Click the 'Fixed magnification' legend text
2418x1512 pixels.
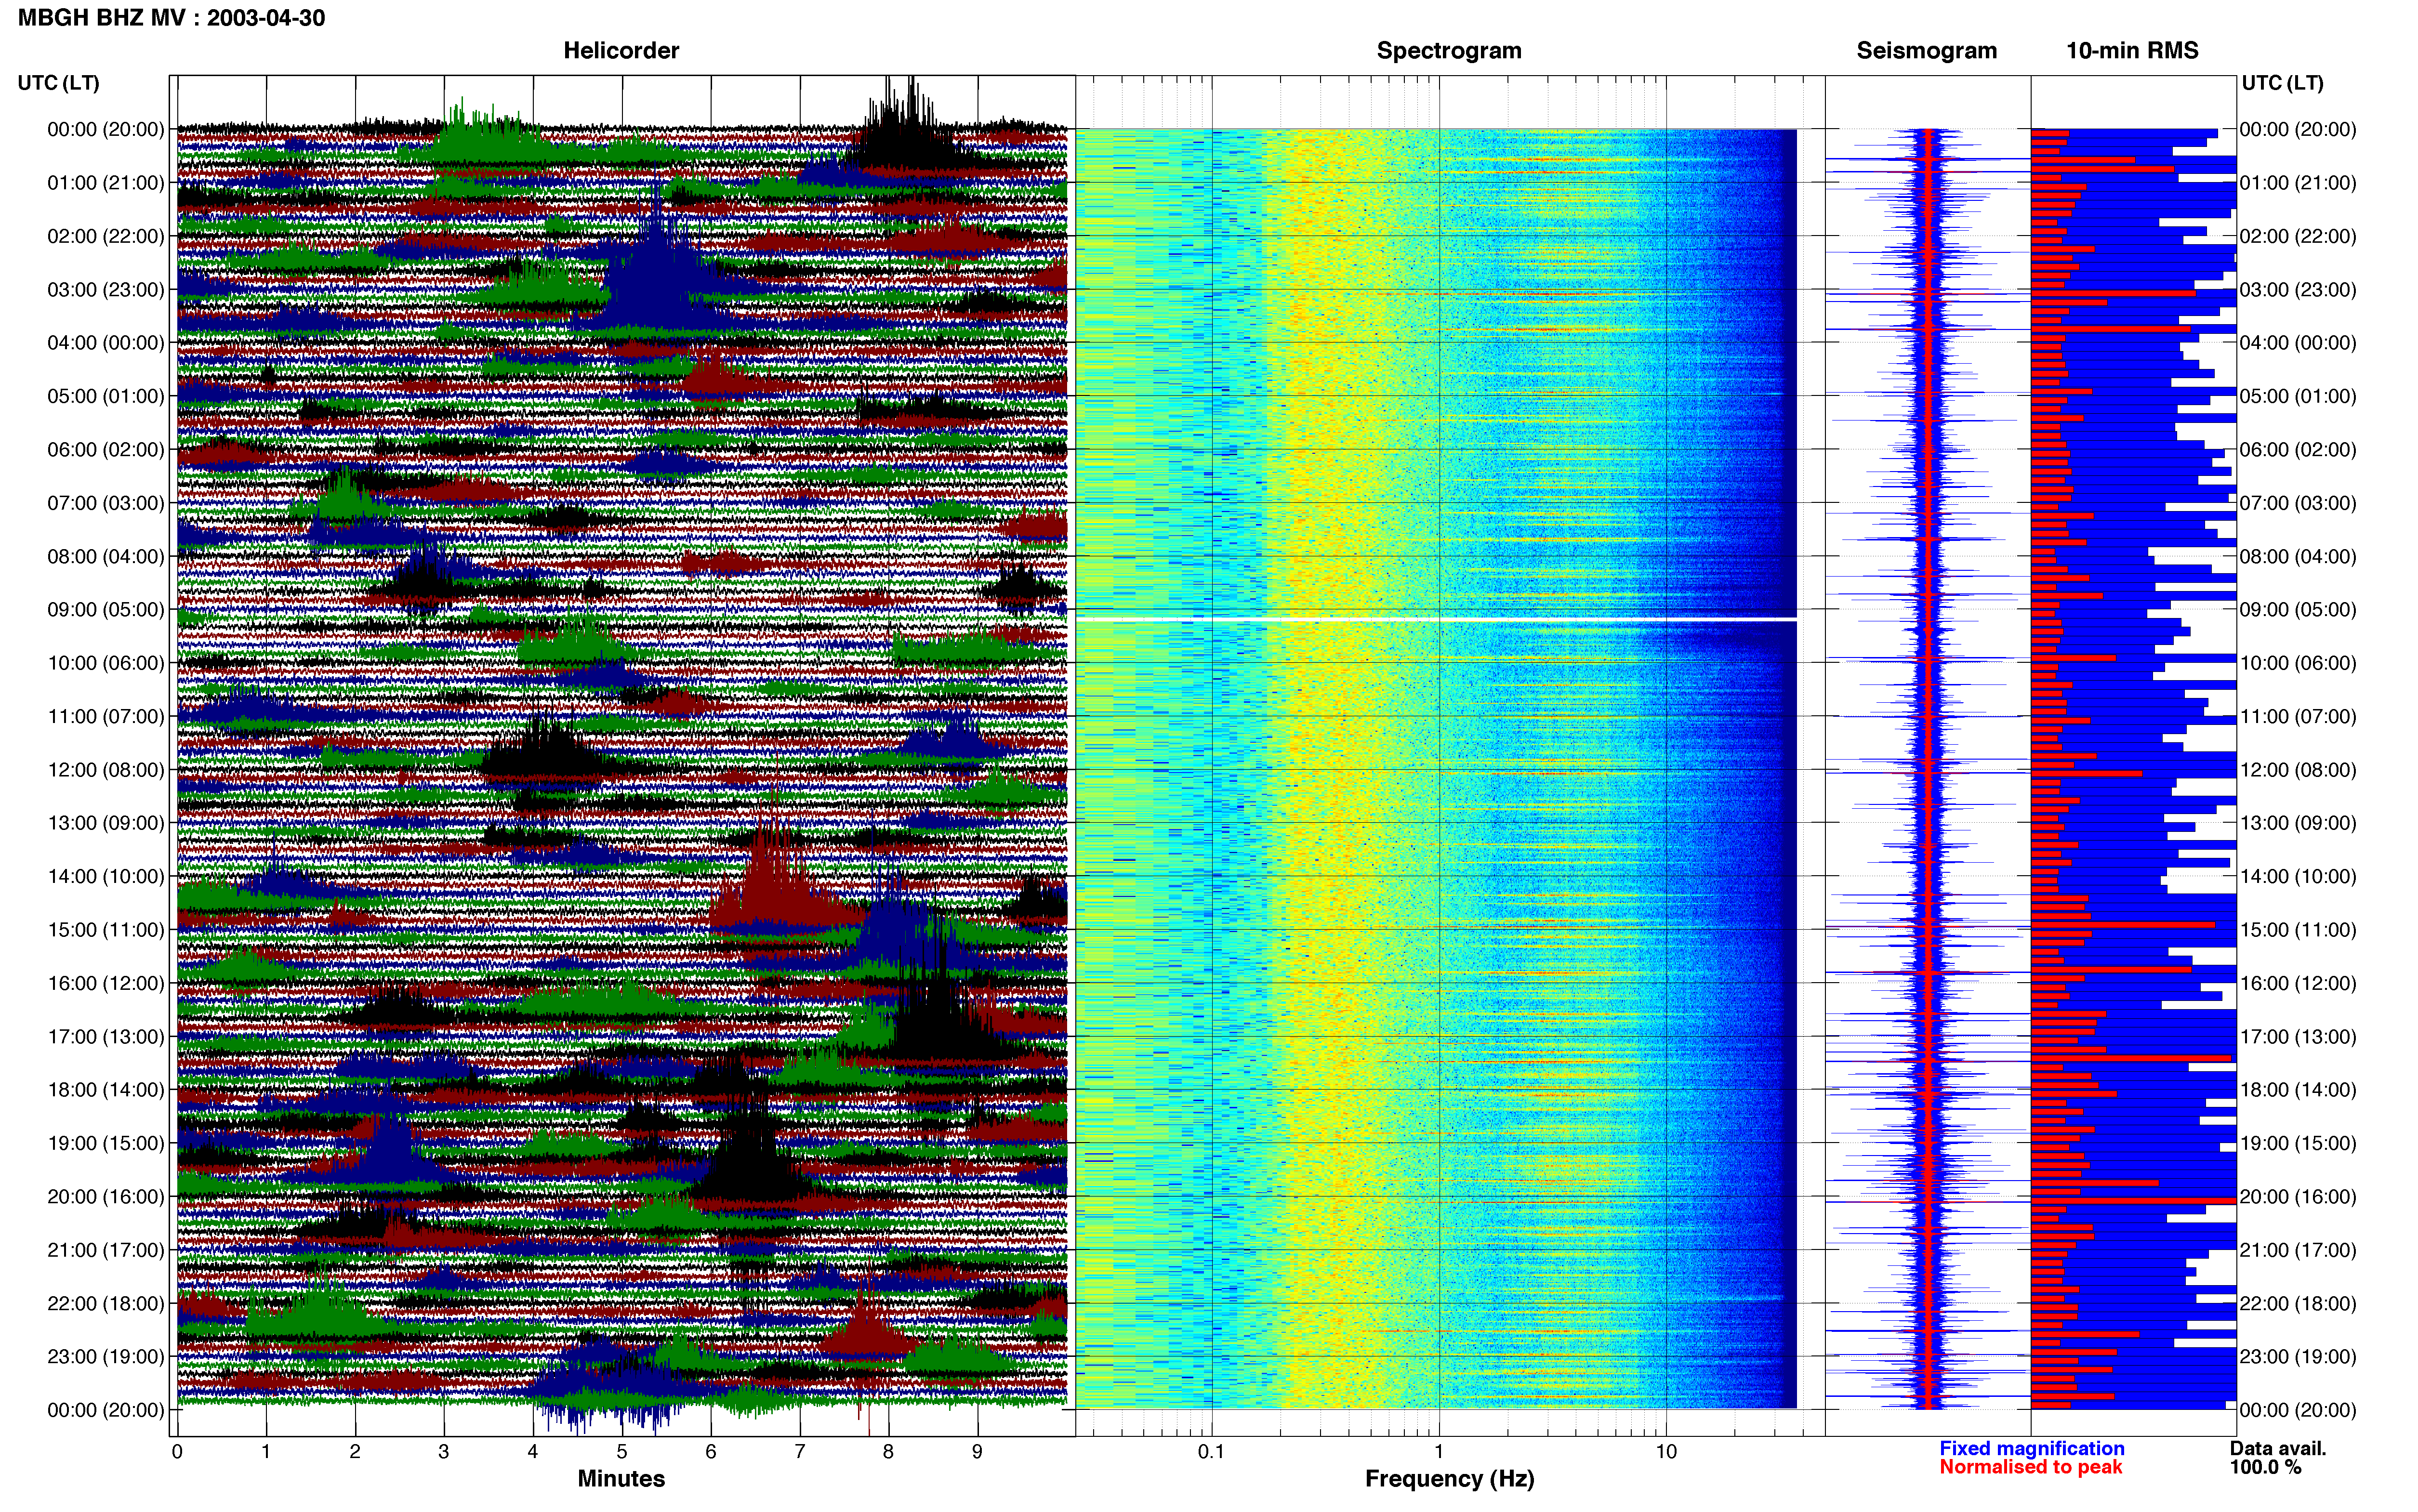(x=2031, y=1448)
